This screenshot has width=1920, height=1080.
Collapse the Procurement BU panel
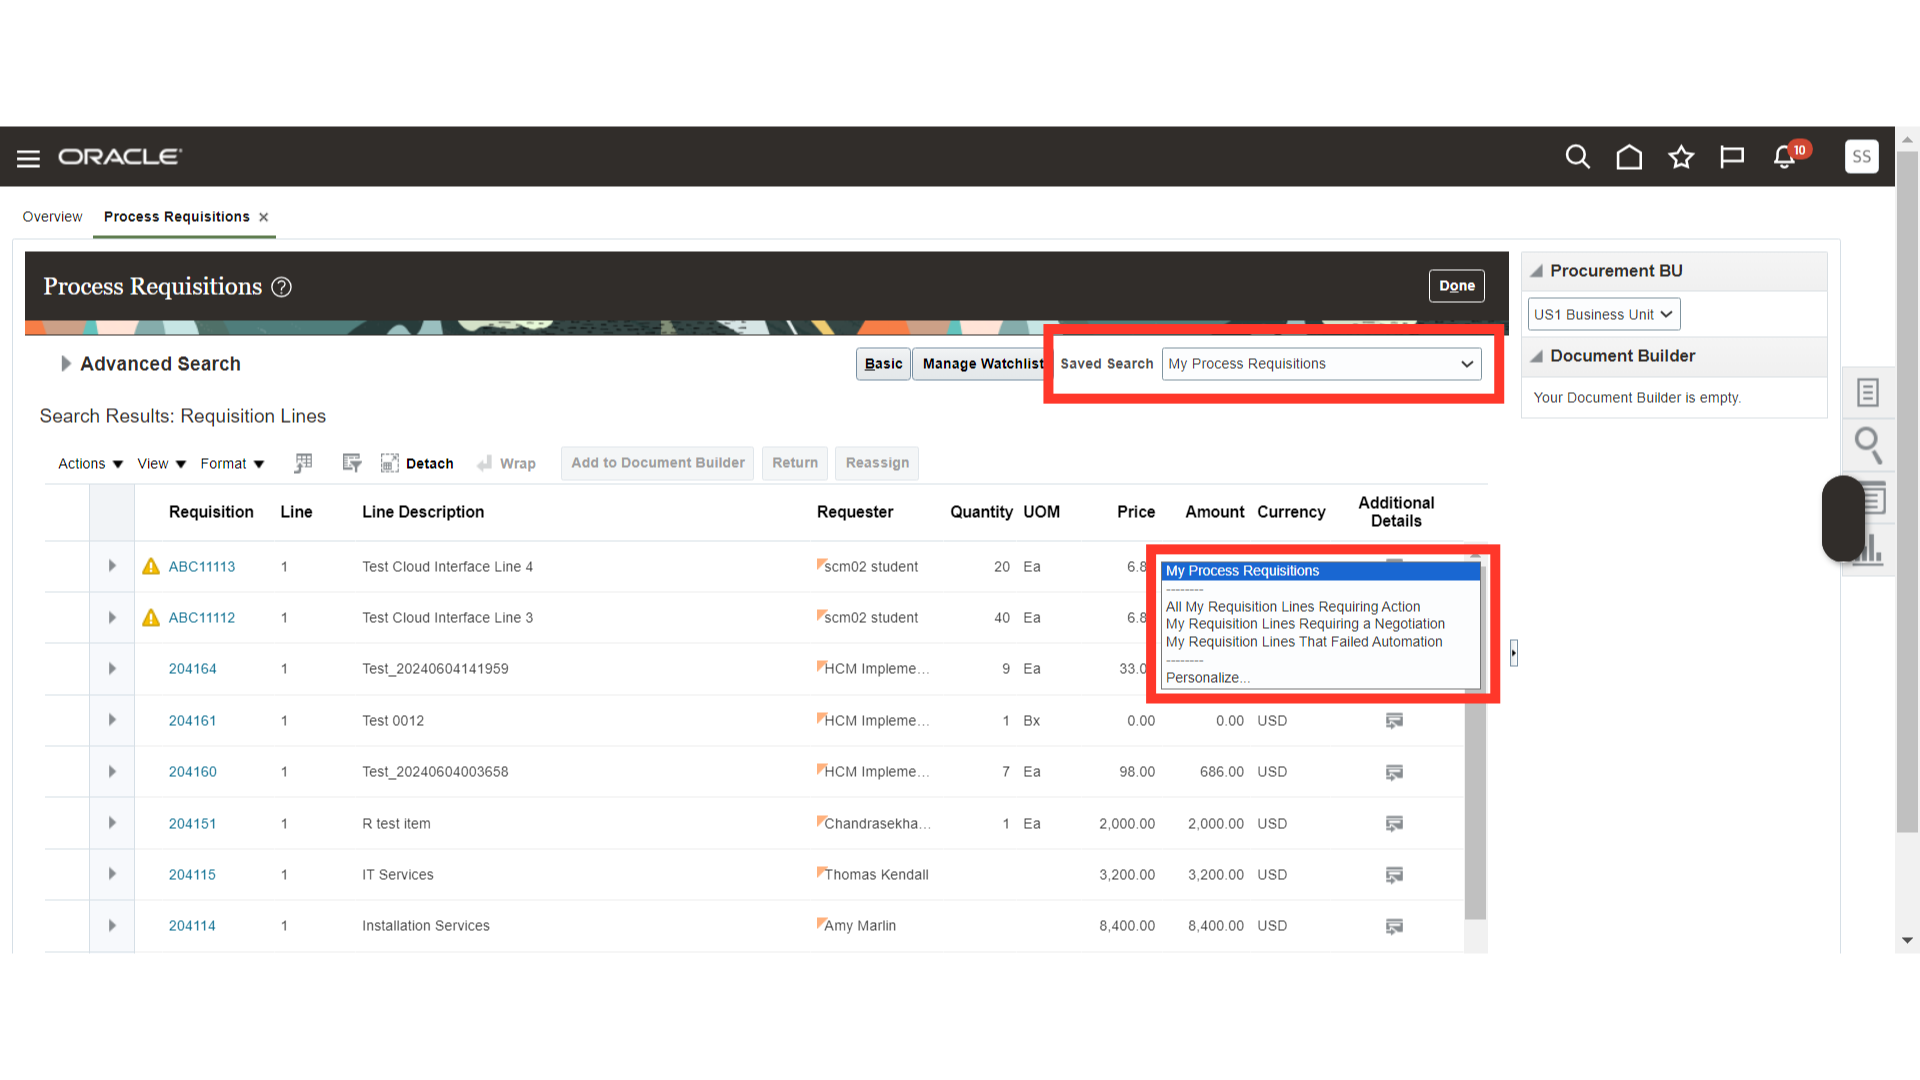point(1536,271)
